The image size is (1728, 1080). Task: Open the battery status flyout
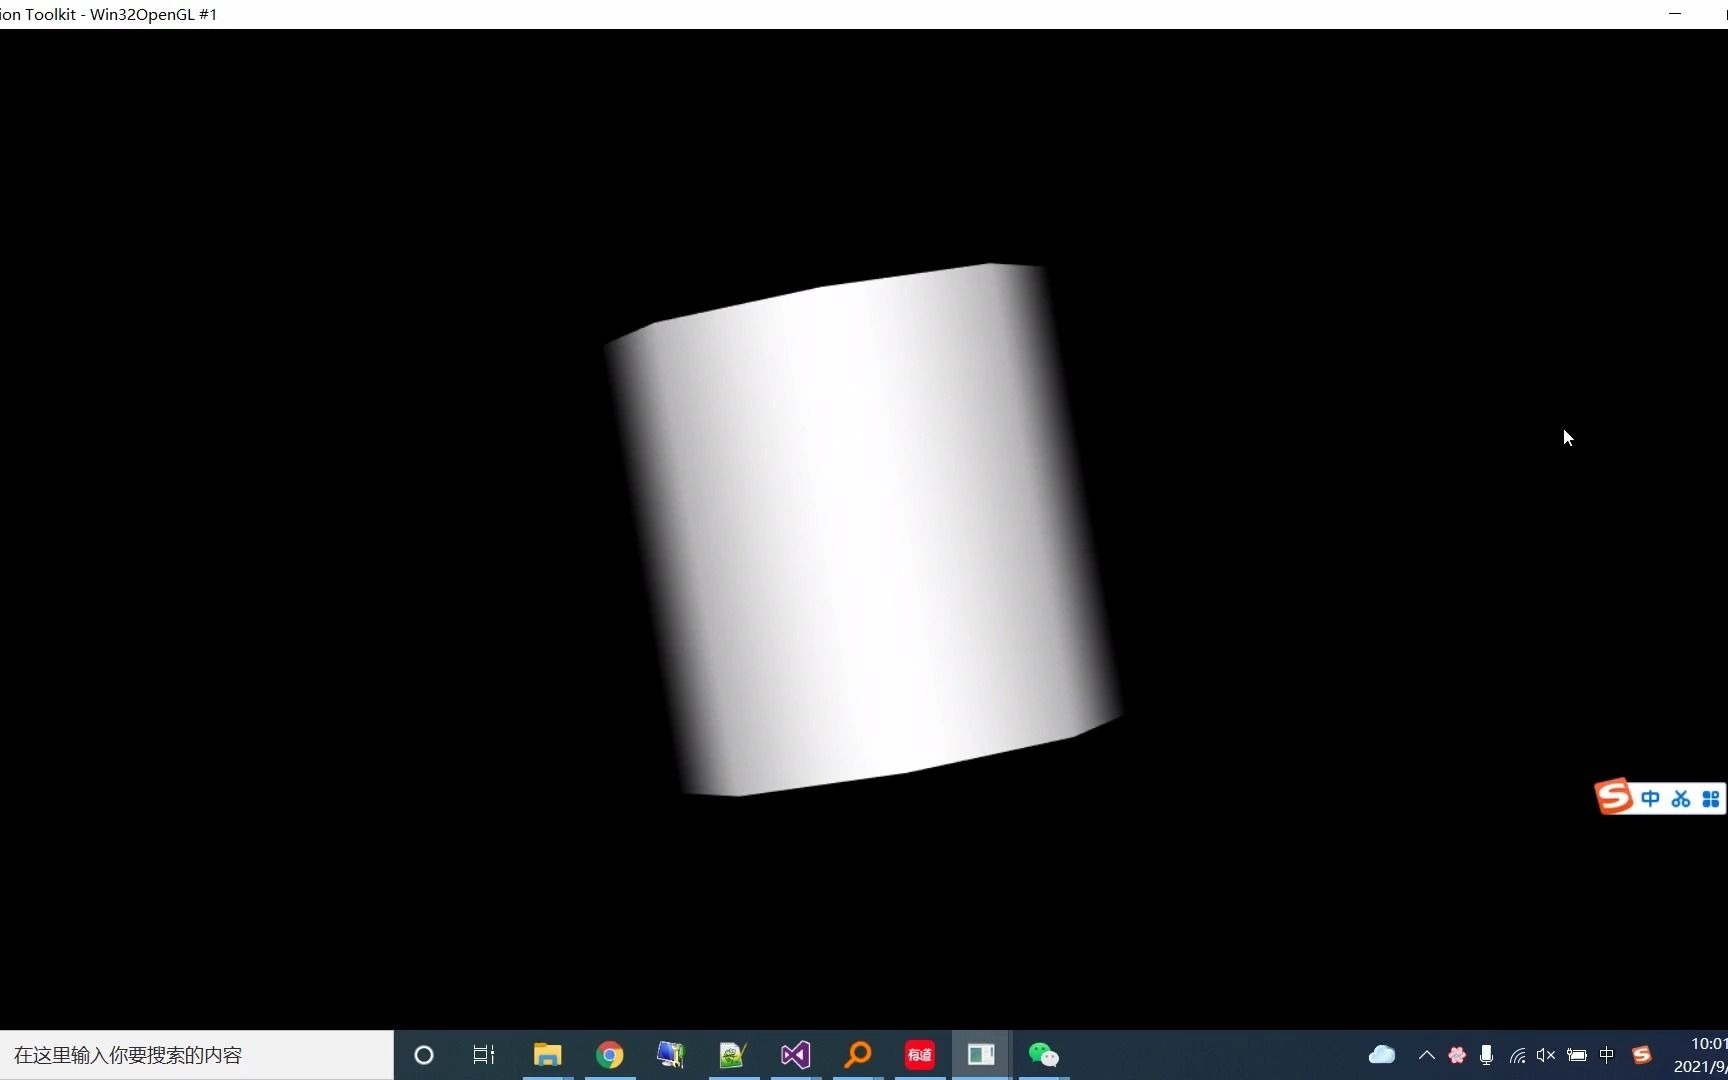(x=1578, y=1055)
